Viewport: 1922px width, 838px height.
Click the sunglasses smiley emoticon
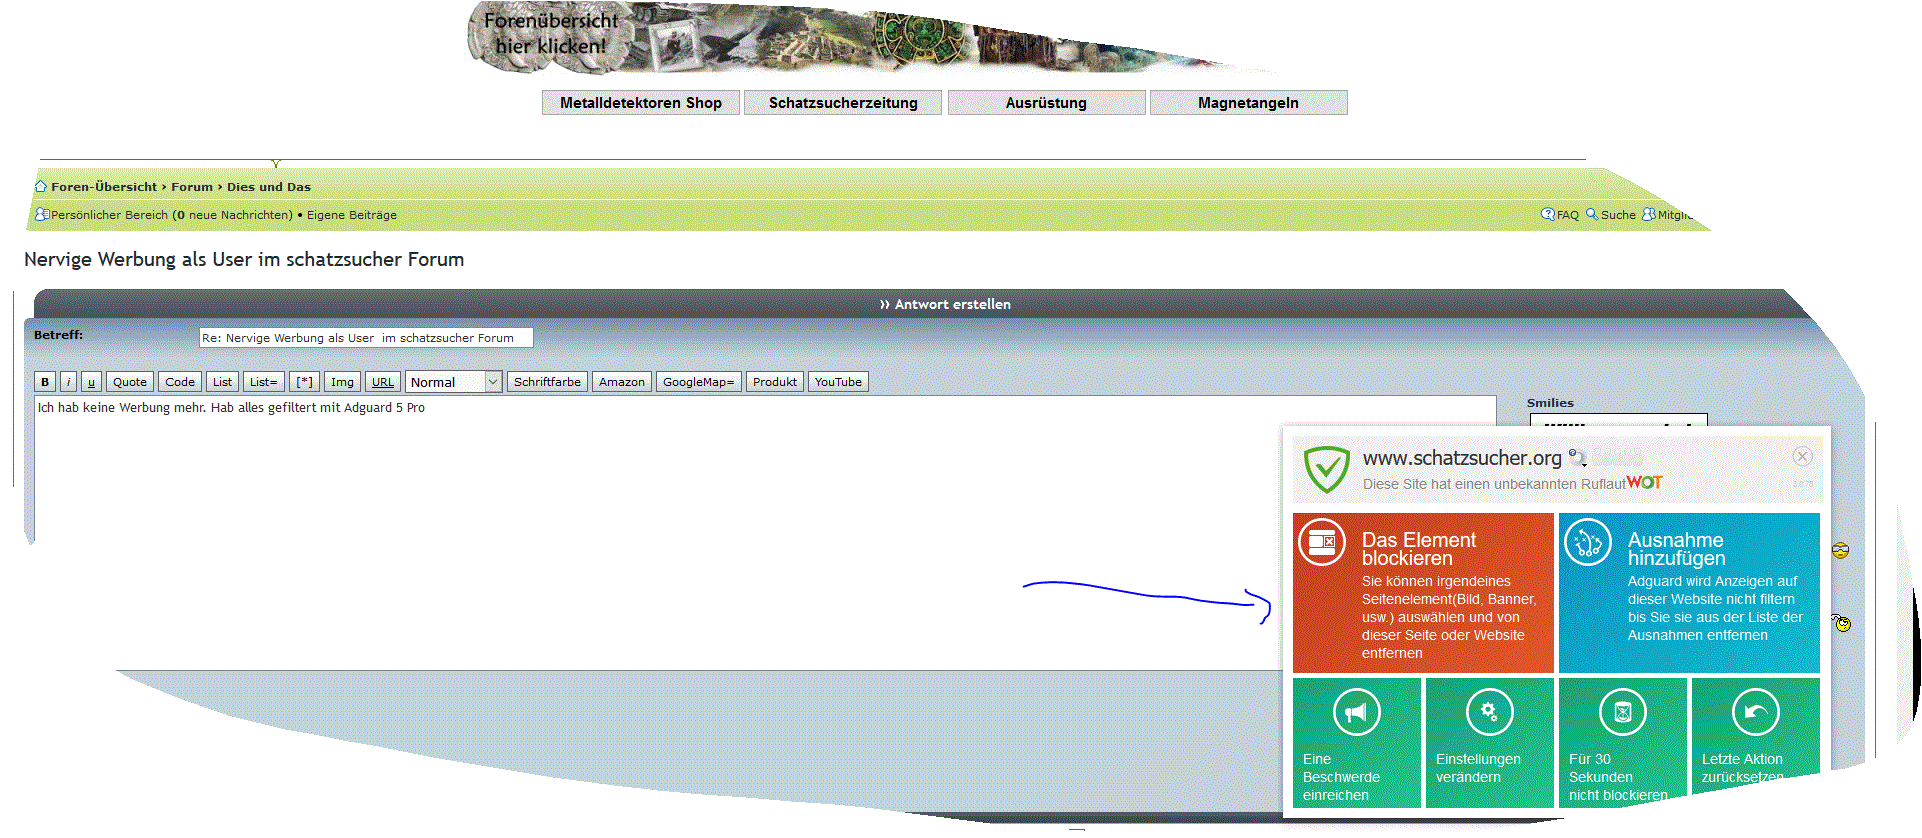coord(1840,550)
